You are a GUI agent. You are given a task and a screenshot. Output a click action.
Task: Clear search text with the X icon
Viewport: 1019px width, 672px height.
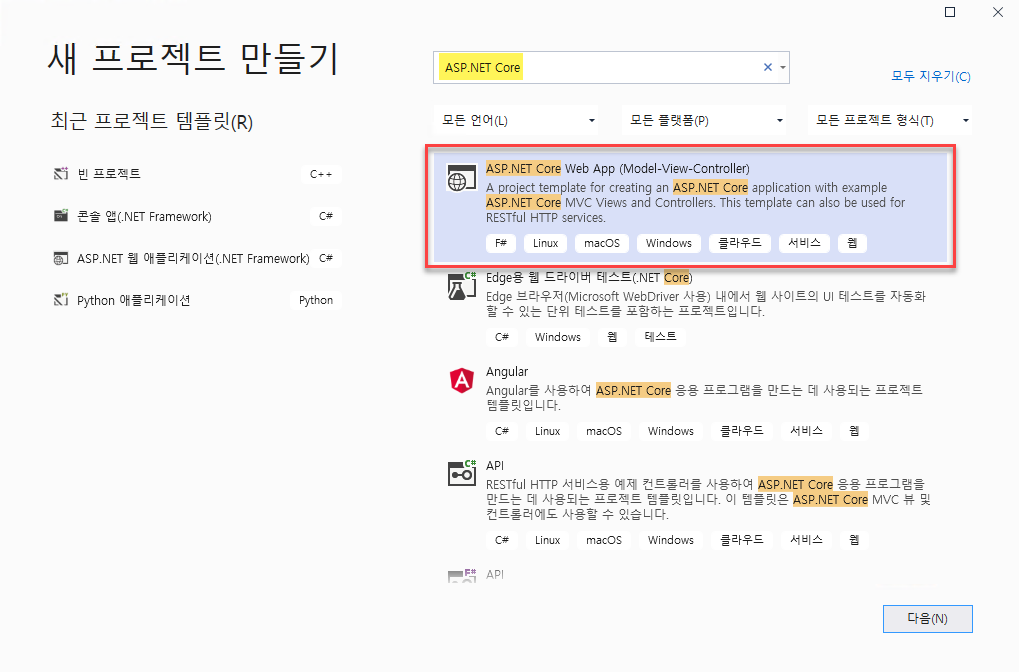click(x=768, y=67)
